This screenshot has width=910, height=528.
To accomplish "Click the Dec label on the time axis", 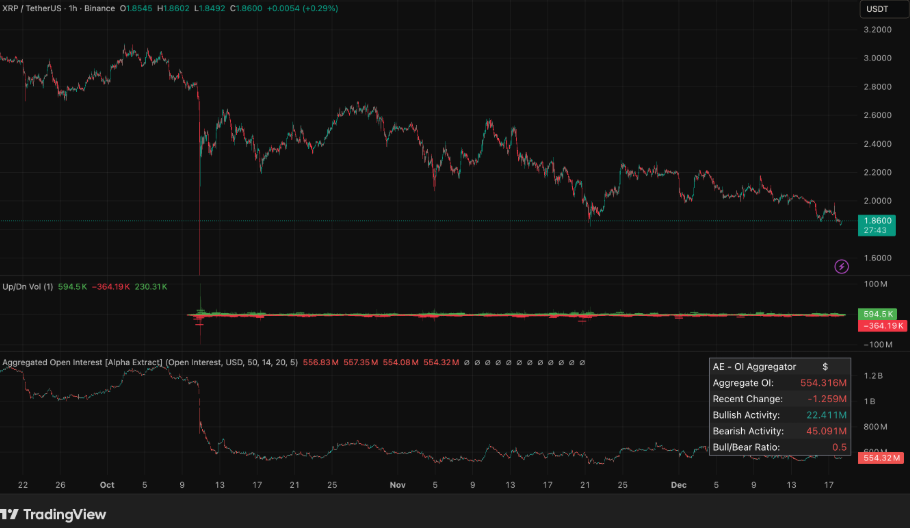I will (x=678, y=485).
